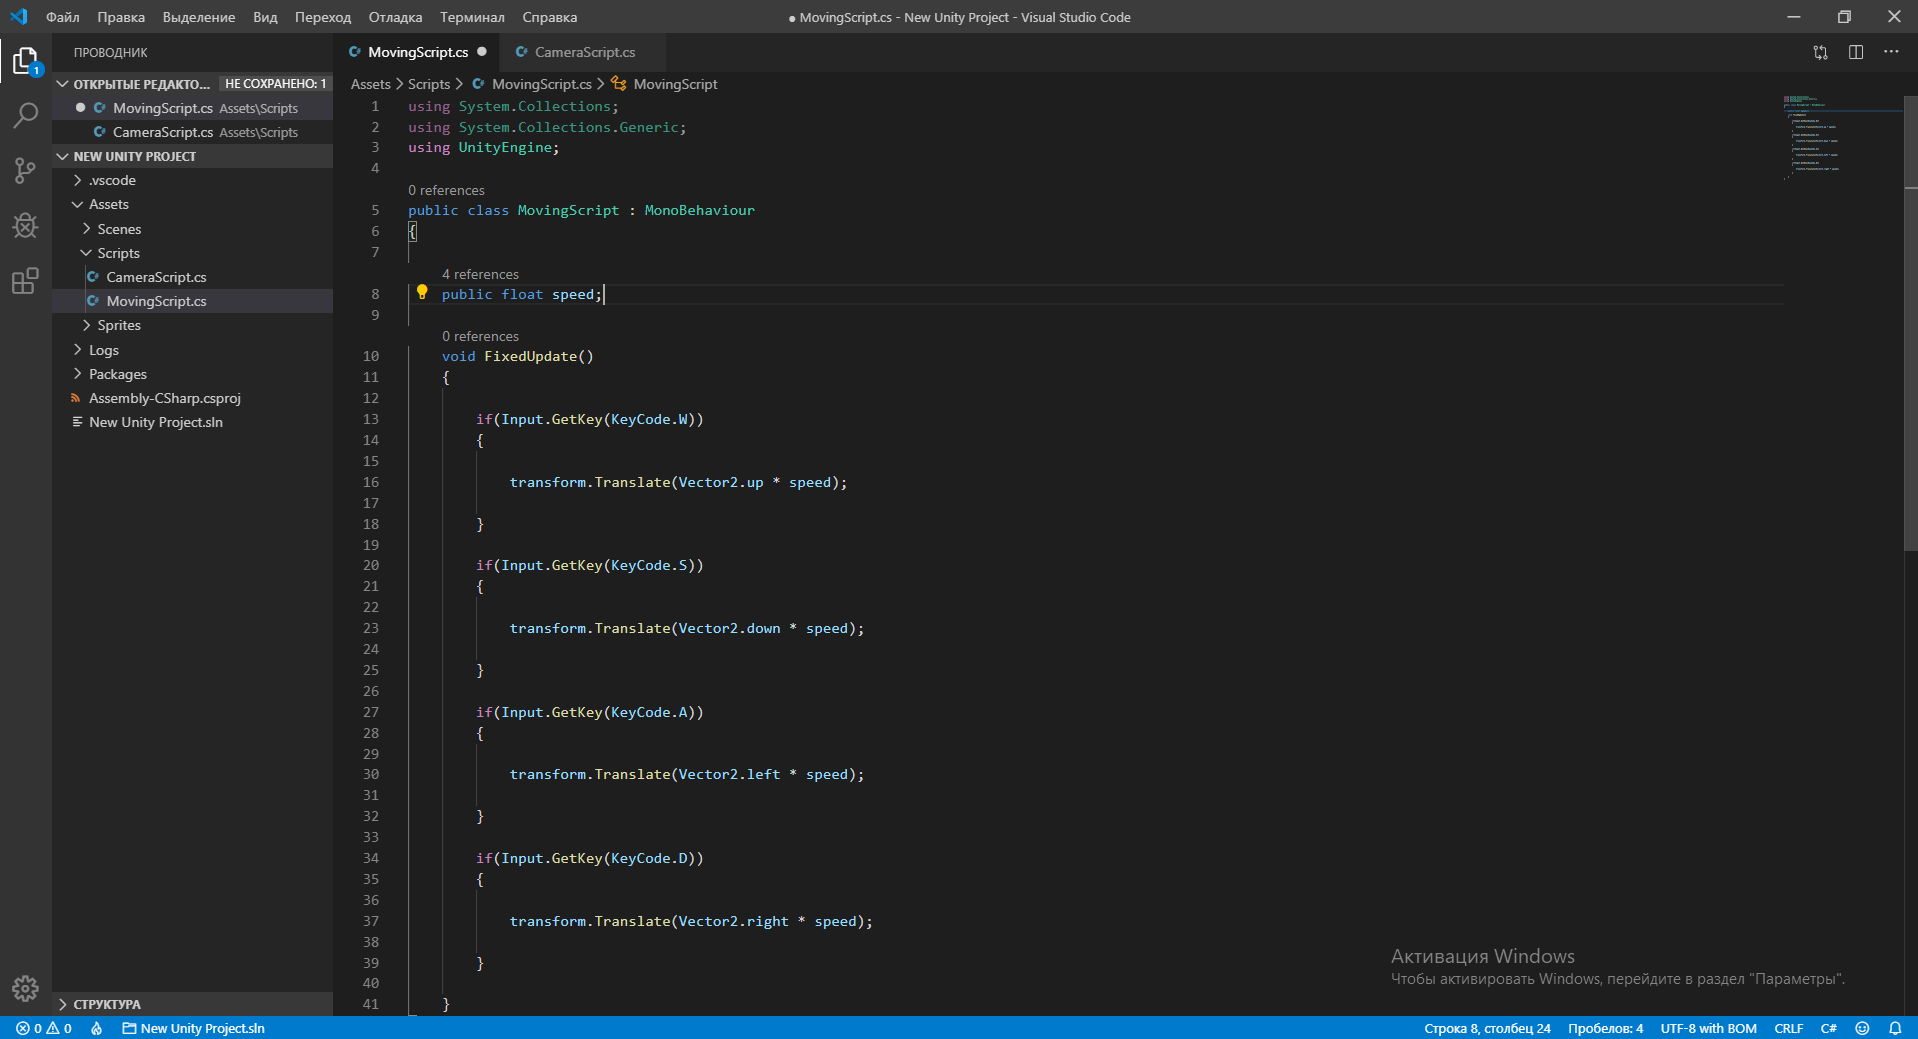Select CameraScript.cs in Open Editors list
1918x1039 pixels.
click(x=192, y=132)
